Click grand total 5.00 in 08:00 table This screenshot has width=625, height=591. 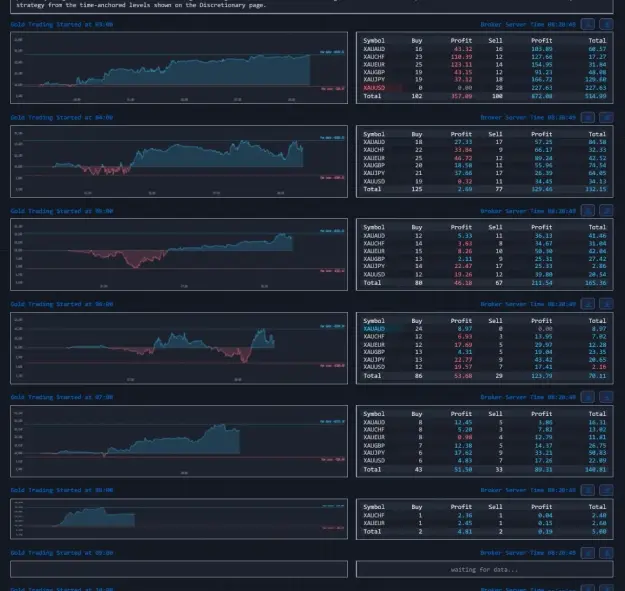(599, 532)
